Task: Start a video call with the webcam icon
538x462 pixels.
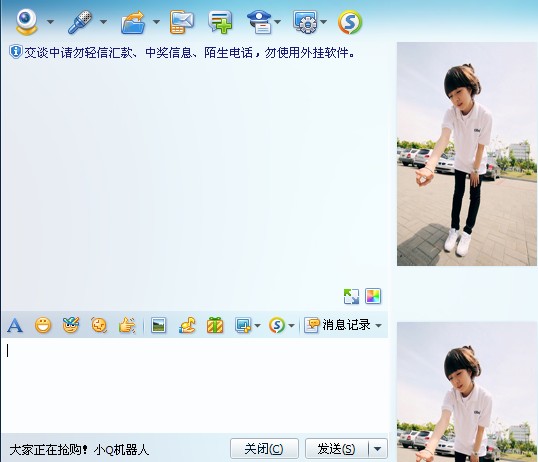Action: pyautogui.click(x=26, y=22)
